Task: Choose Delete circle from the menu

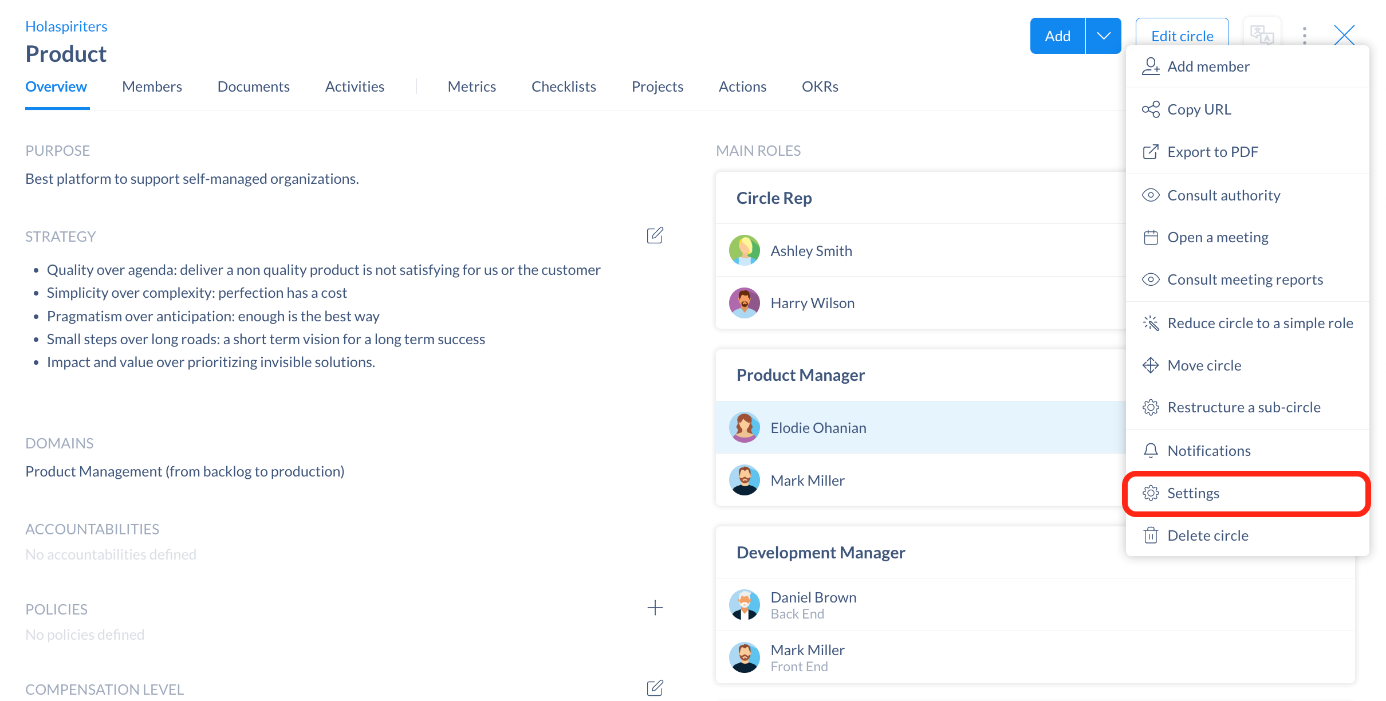Action: coord(1247,535)
